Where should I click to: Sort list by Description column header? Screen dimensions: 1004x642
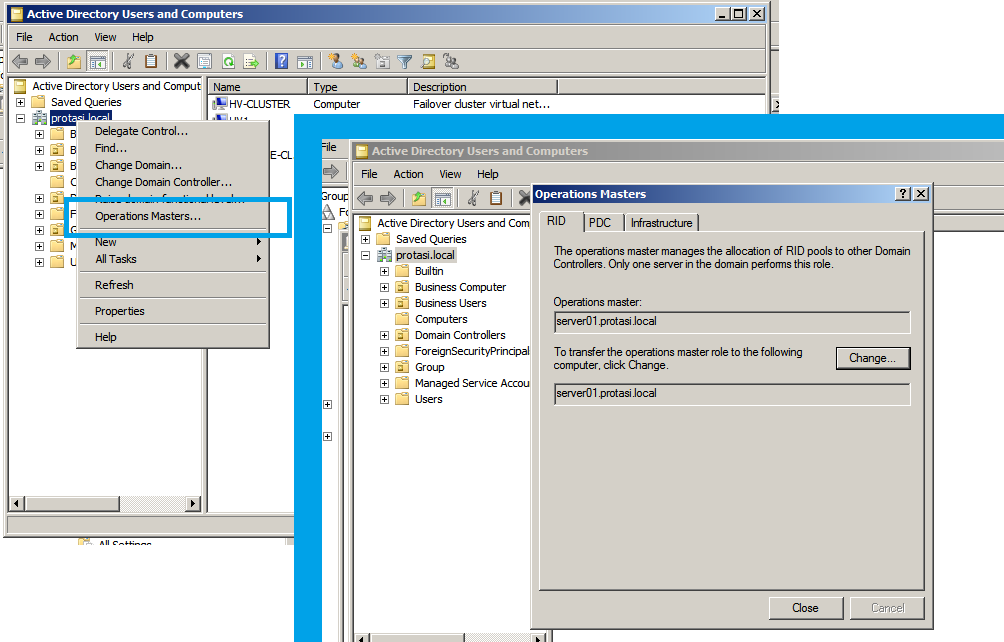click(483, 87)
